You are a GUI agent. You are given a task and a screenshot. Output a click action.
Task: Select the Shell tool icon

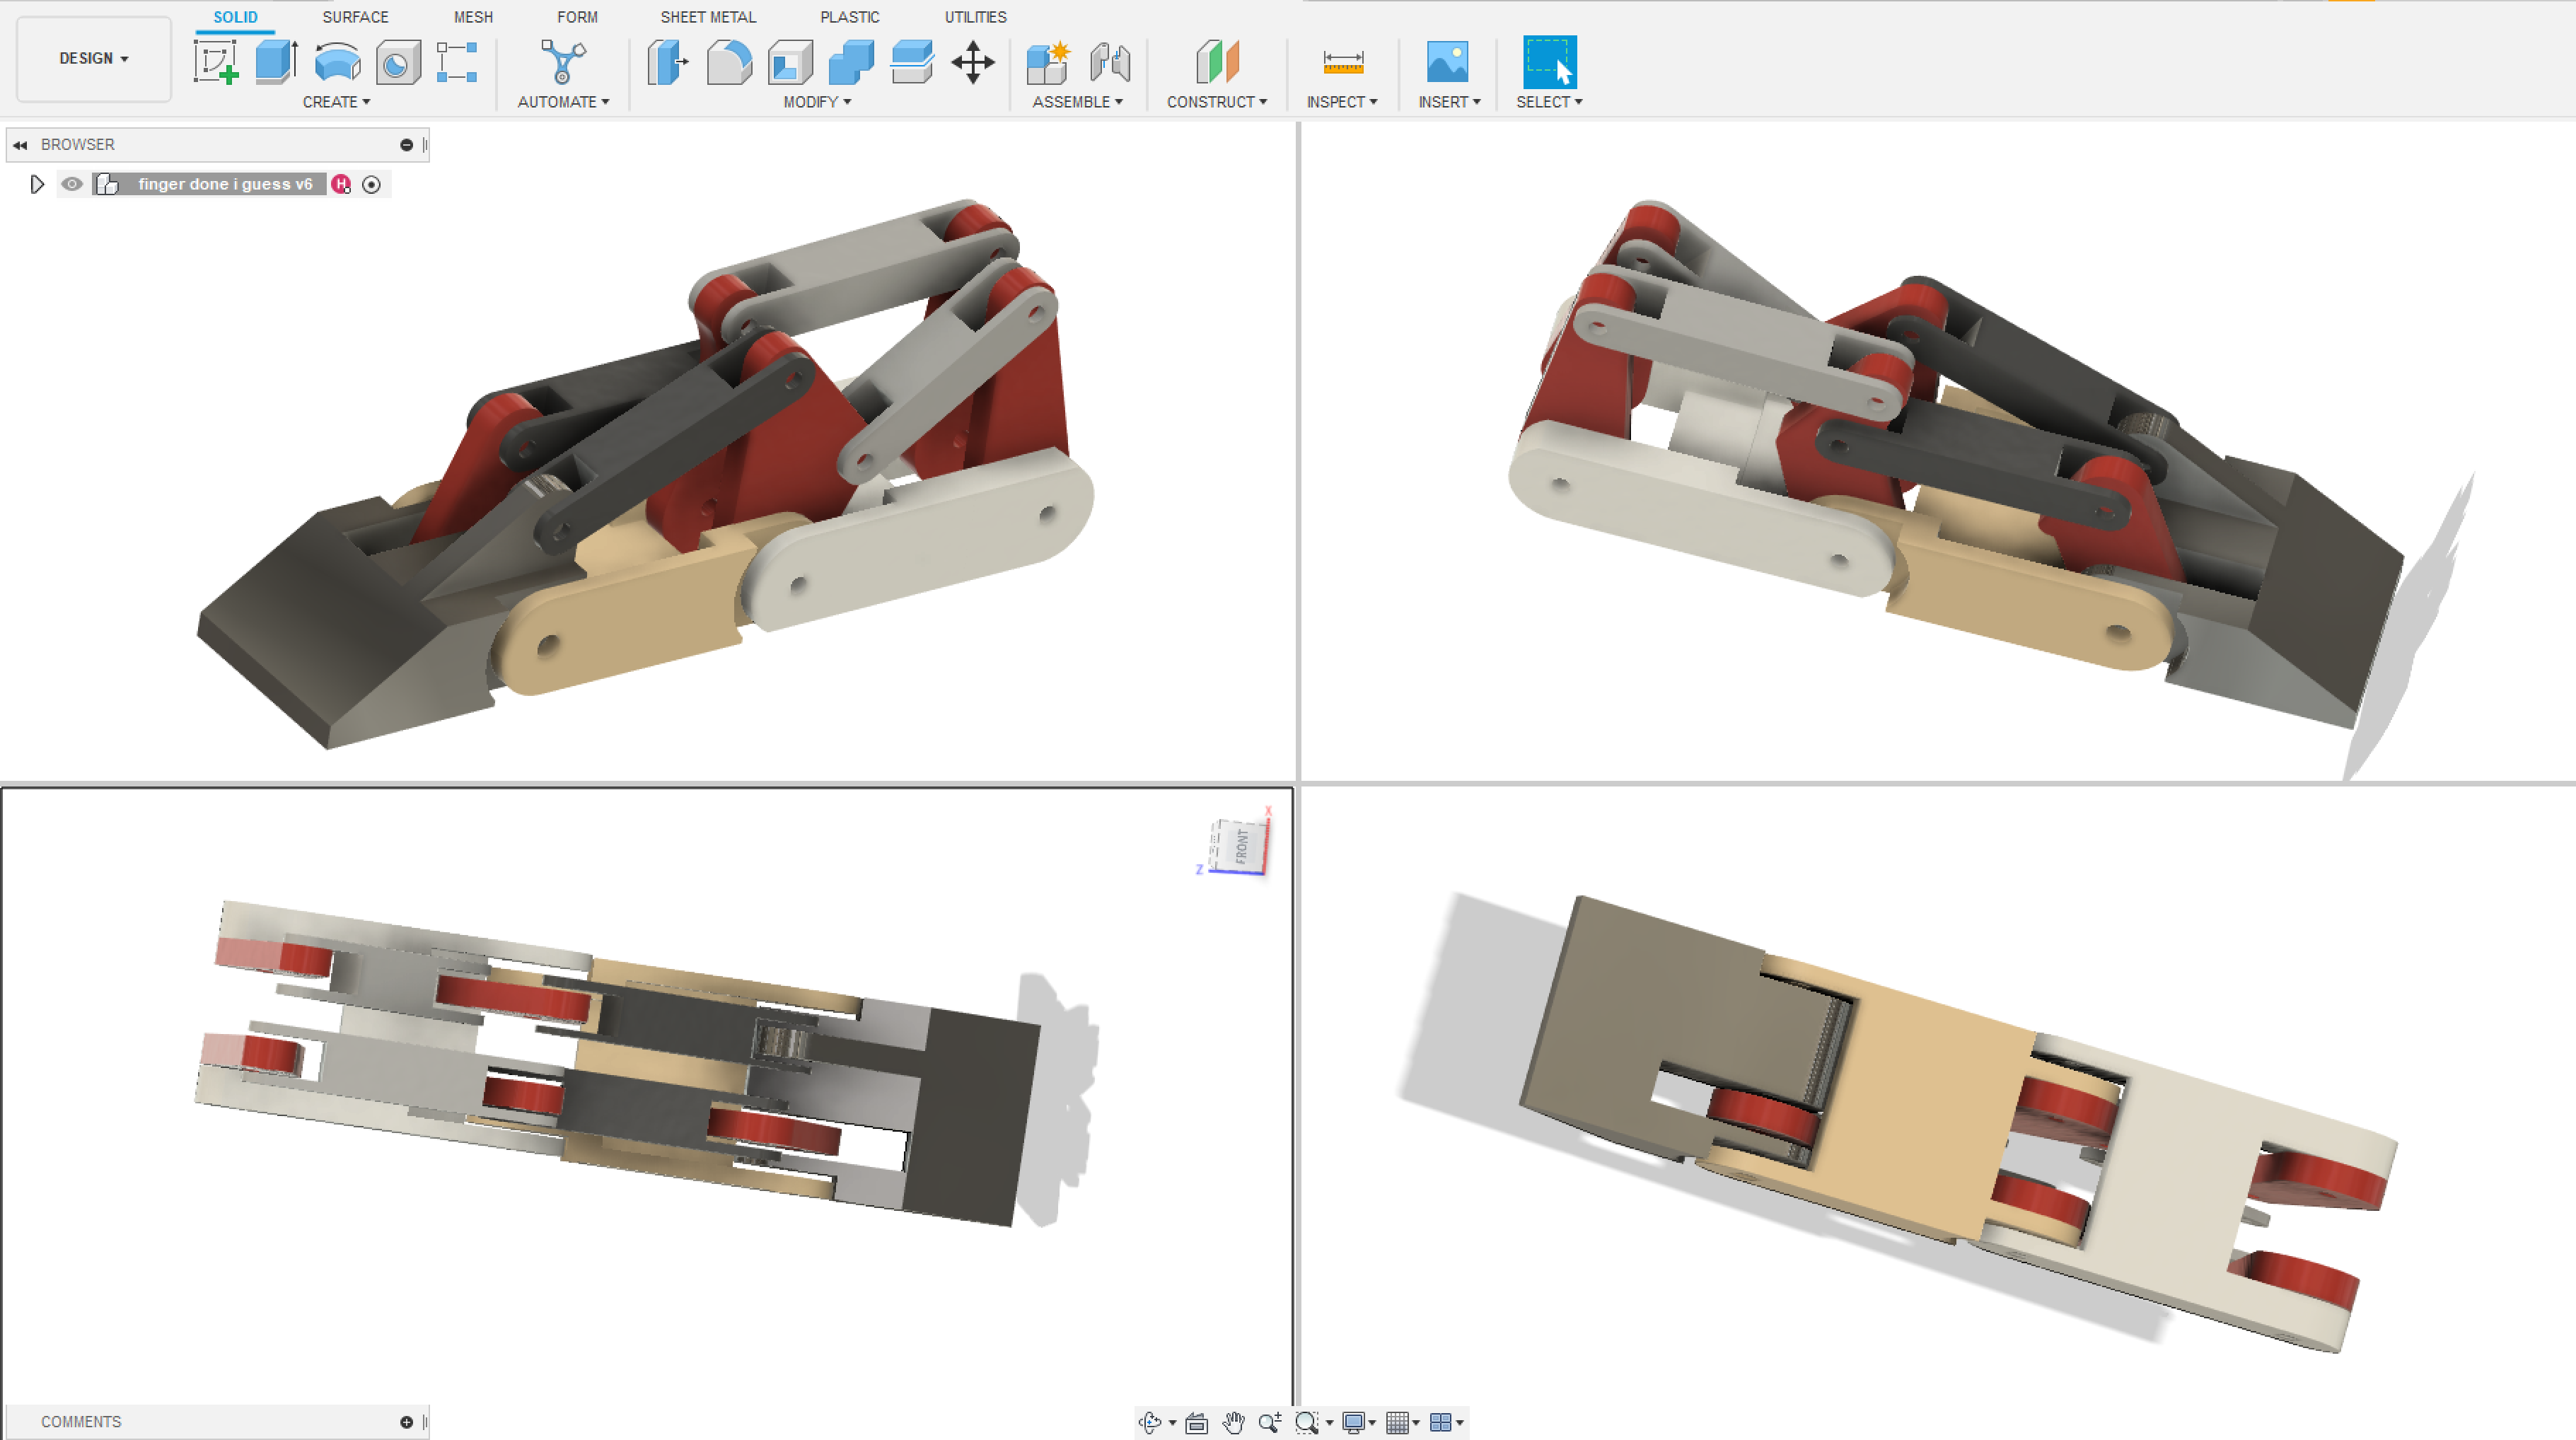click(790, 62)
